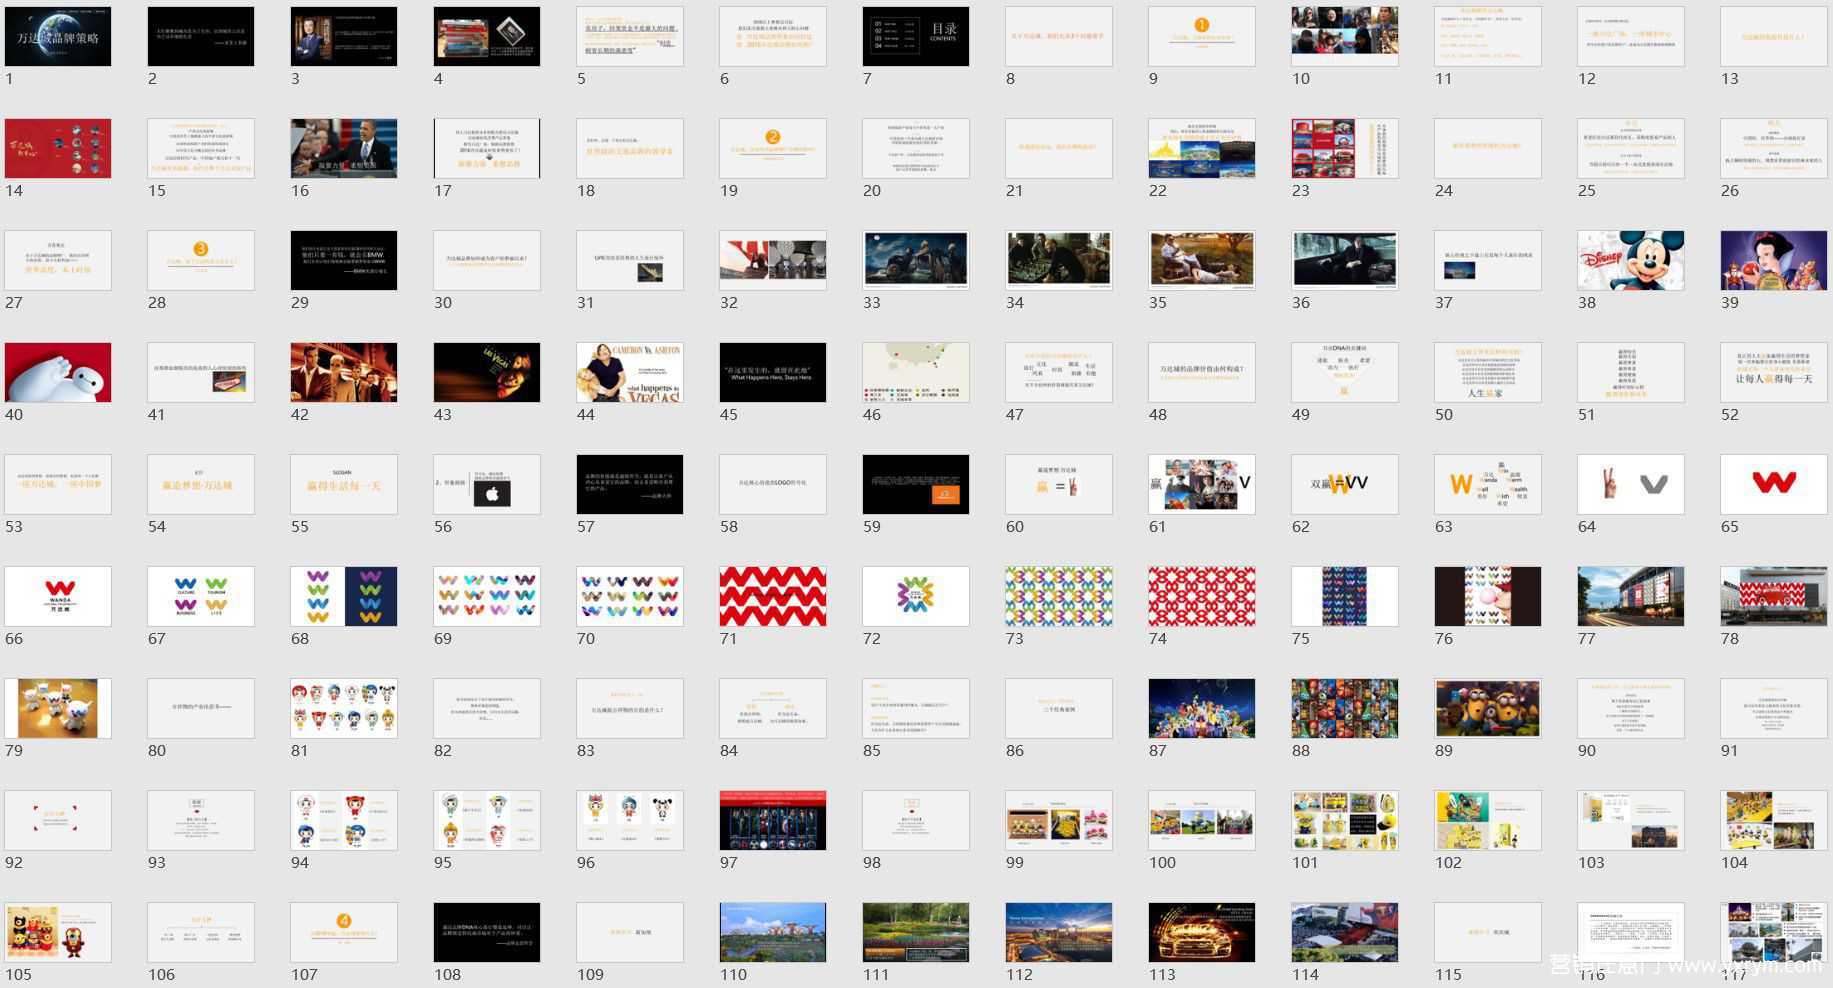This screenshot has height=988, width=1833.
Task: Select slide 110 garden skyline thumbnail
Action: coord(773,933)
